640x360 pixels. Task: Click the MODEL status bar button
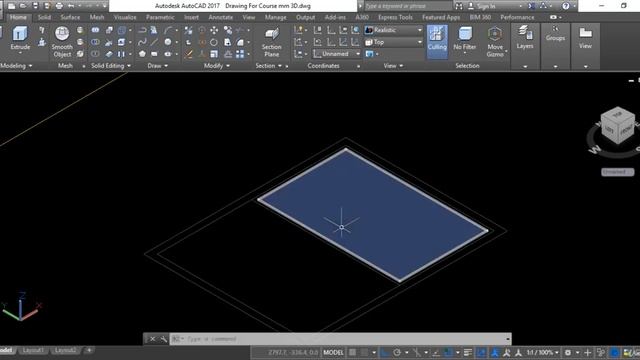tap(333, 352)
